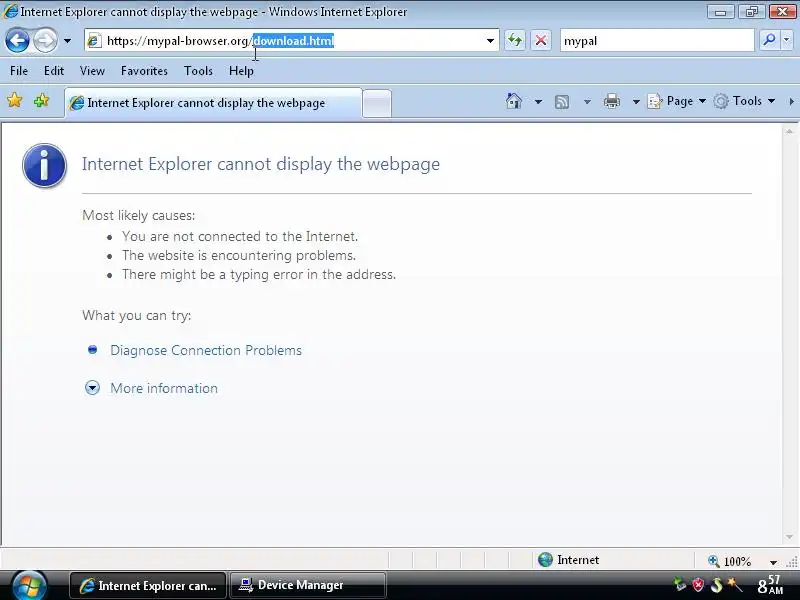This screenshot has width=800, height=600.
Task: Open the View menu
Action: point(92,71)
